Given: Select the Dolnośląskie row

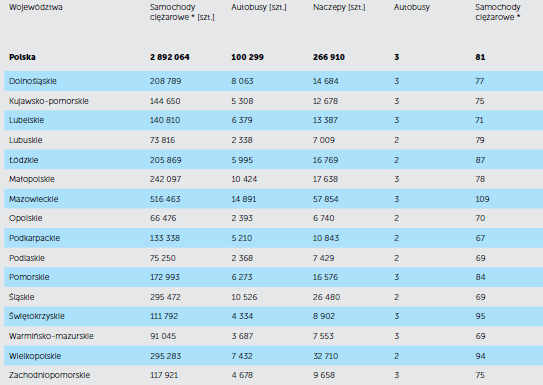Looking at the screenshot, I should coord(274,81).
